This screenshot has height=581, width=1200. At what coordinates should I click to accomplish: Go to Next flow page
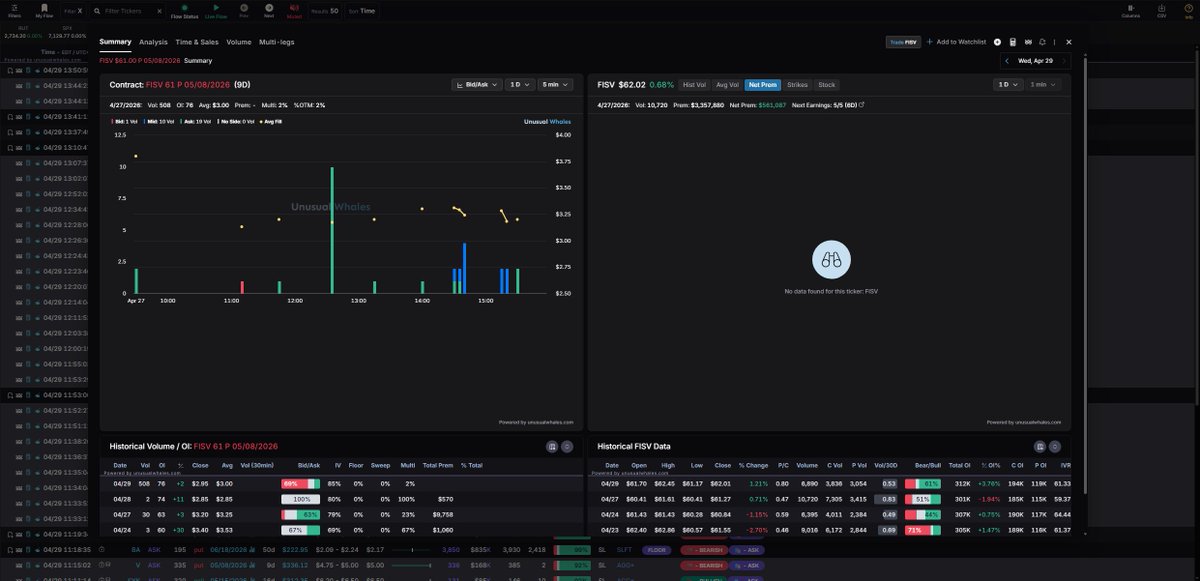point(269,7)
